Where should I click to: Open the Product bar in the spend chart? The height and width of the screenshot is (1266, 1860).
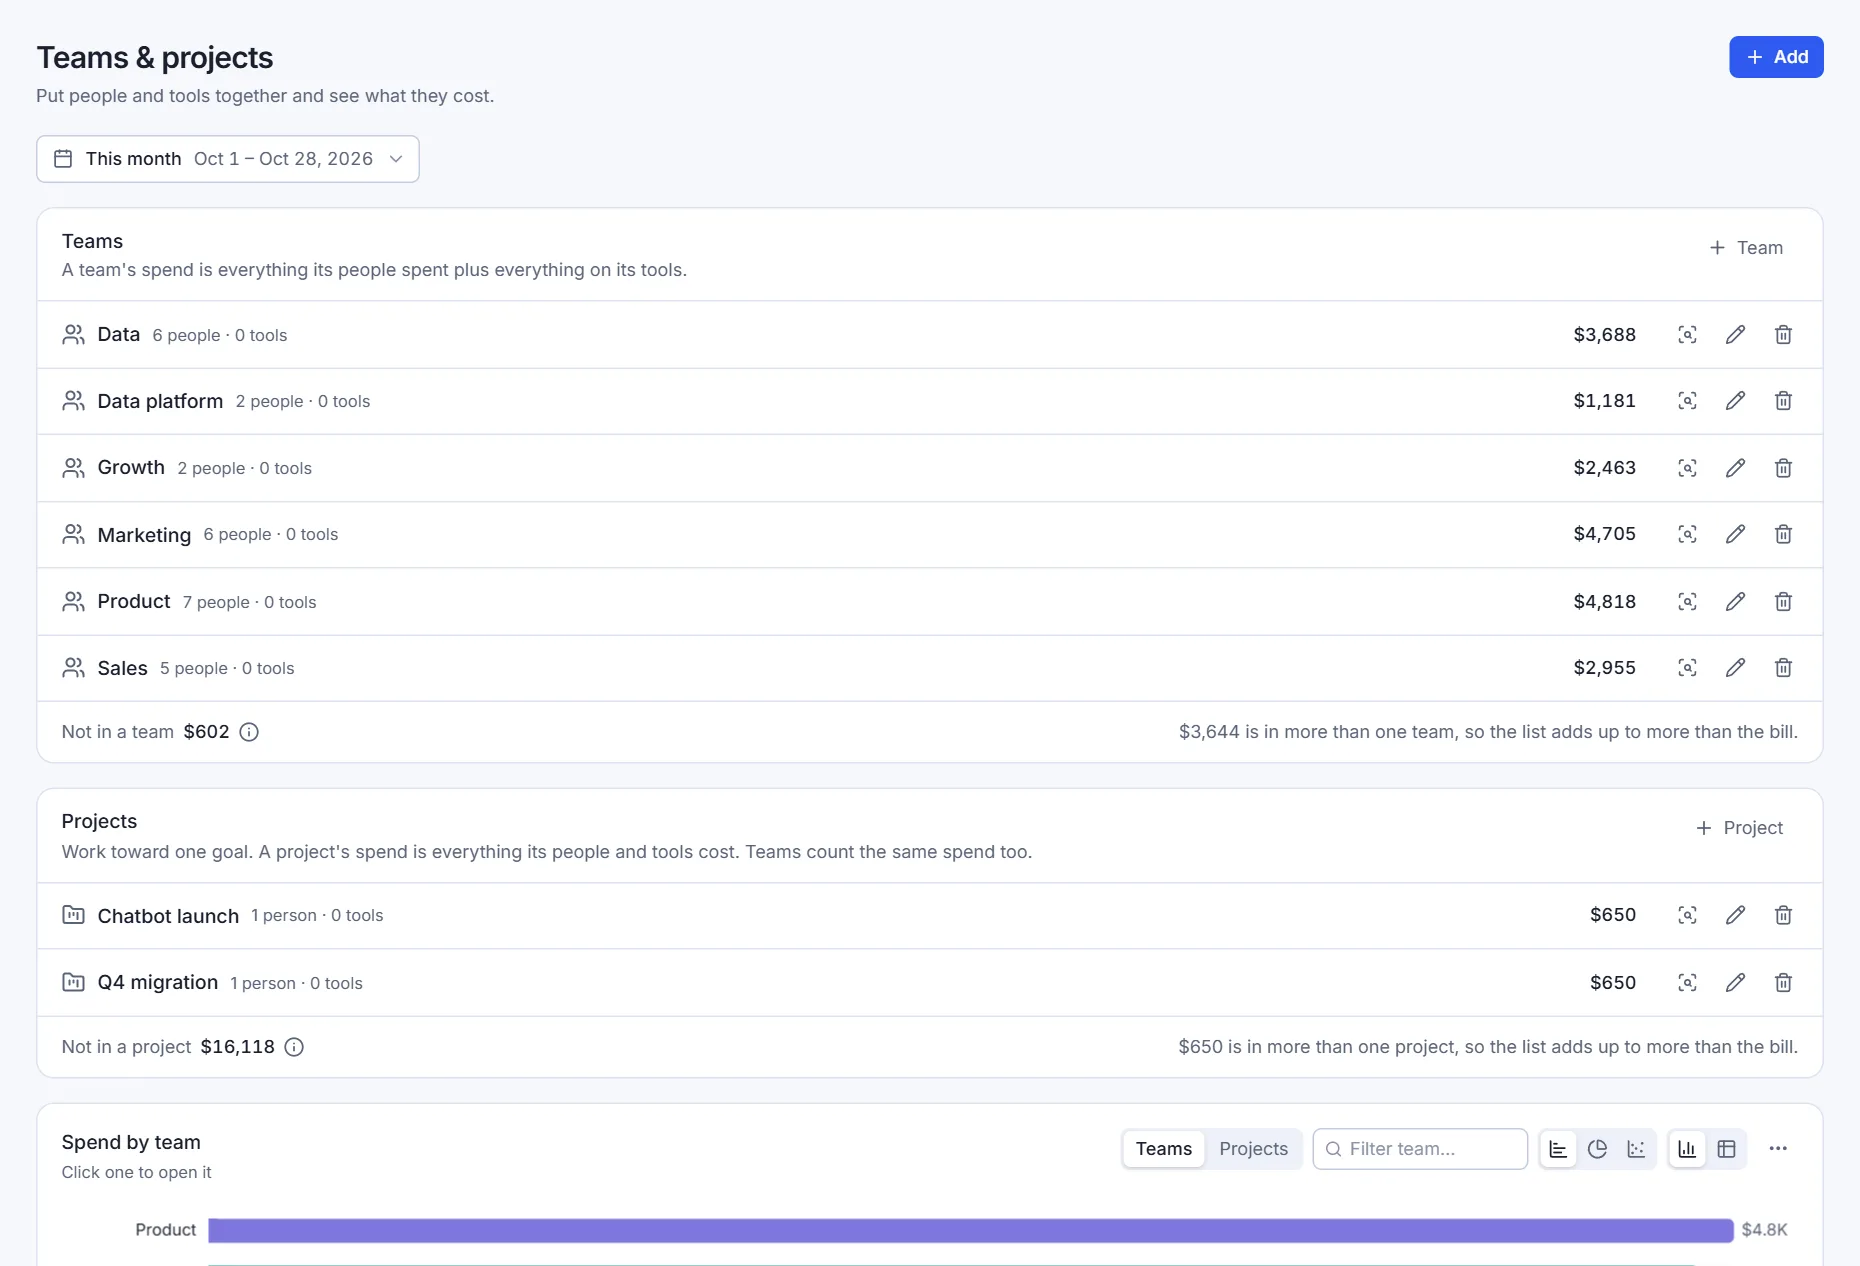point(970,1230)
